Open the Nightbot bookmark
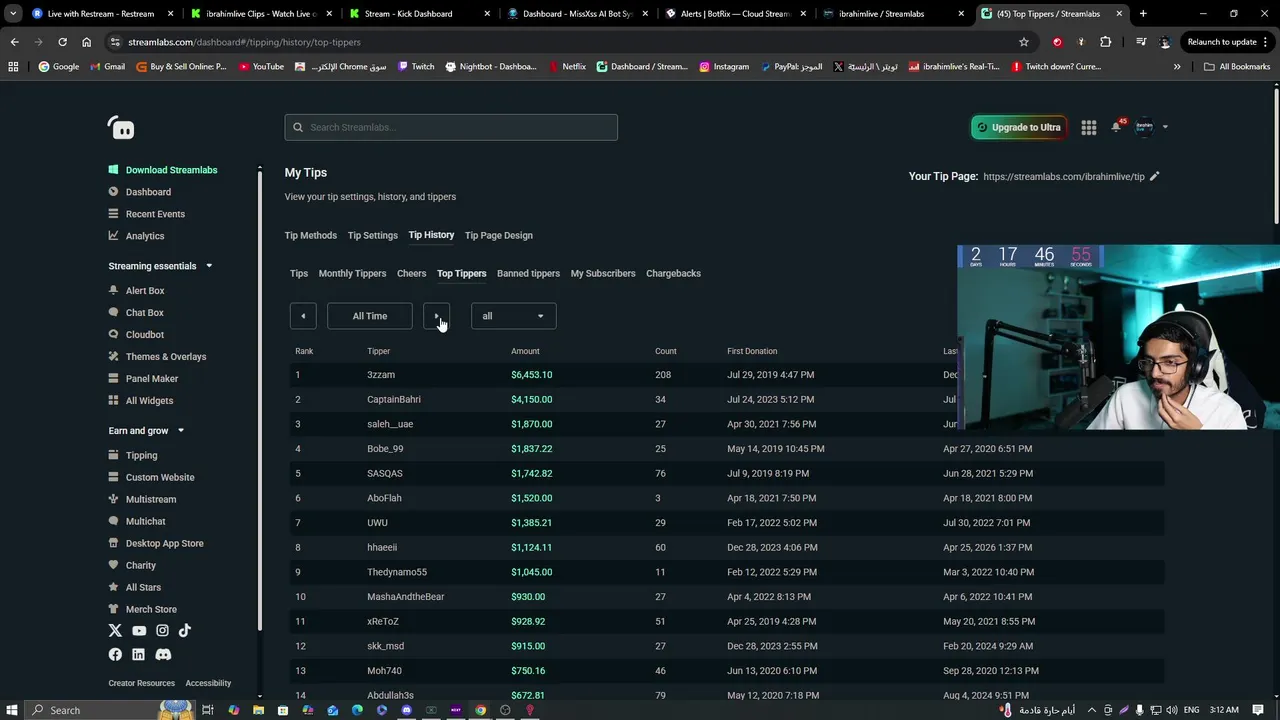This screenshot has height=720, width=1280. click(x=492, y=67)
